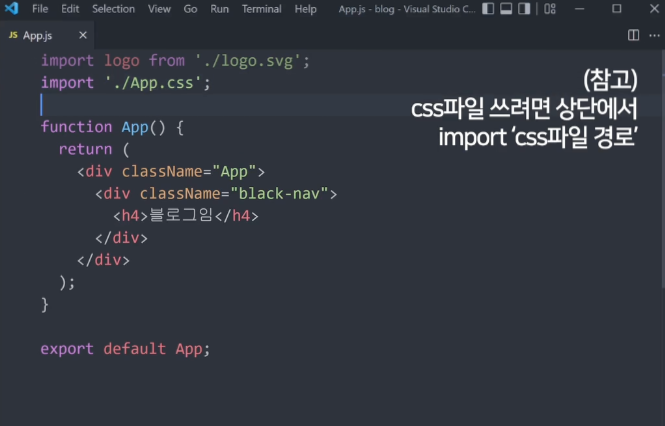The width and height of the screenshot is (665, 426).
Task: Open the Customize Layout icon
Action: 550,8
